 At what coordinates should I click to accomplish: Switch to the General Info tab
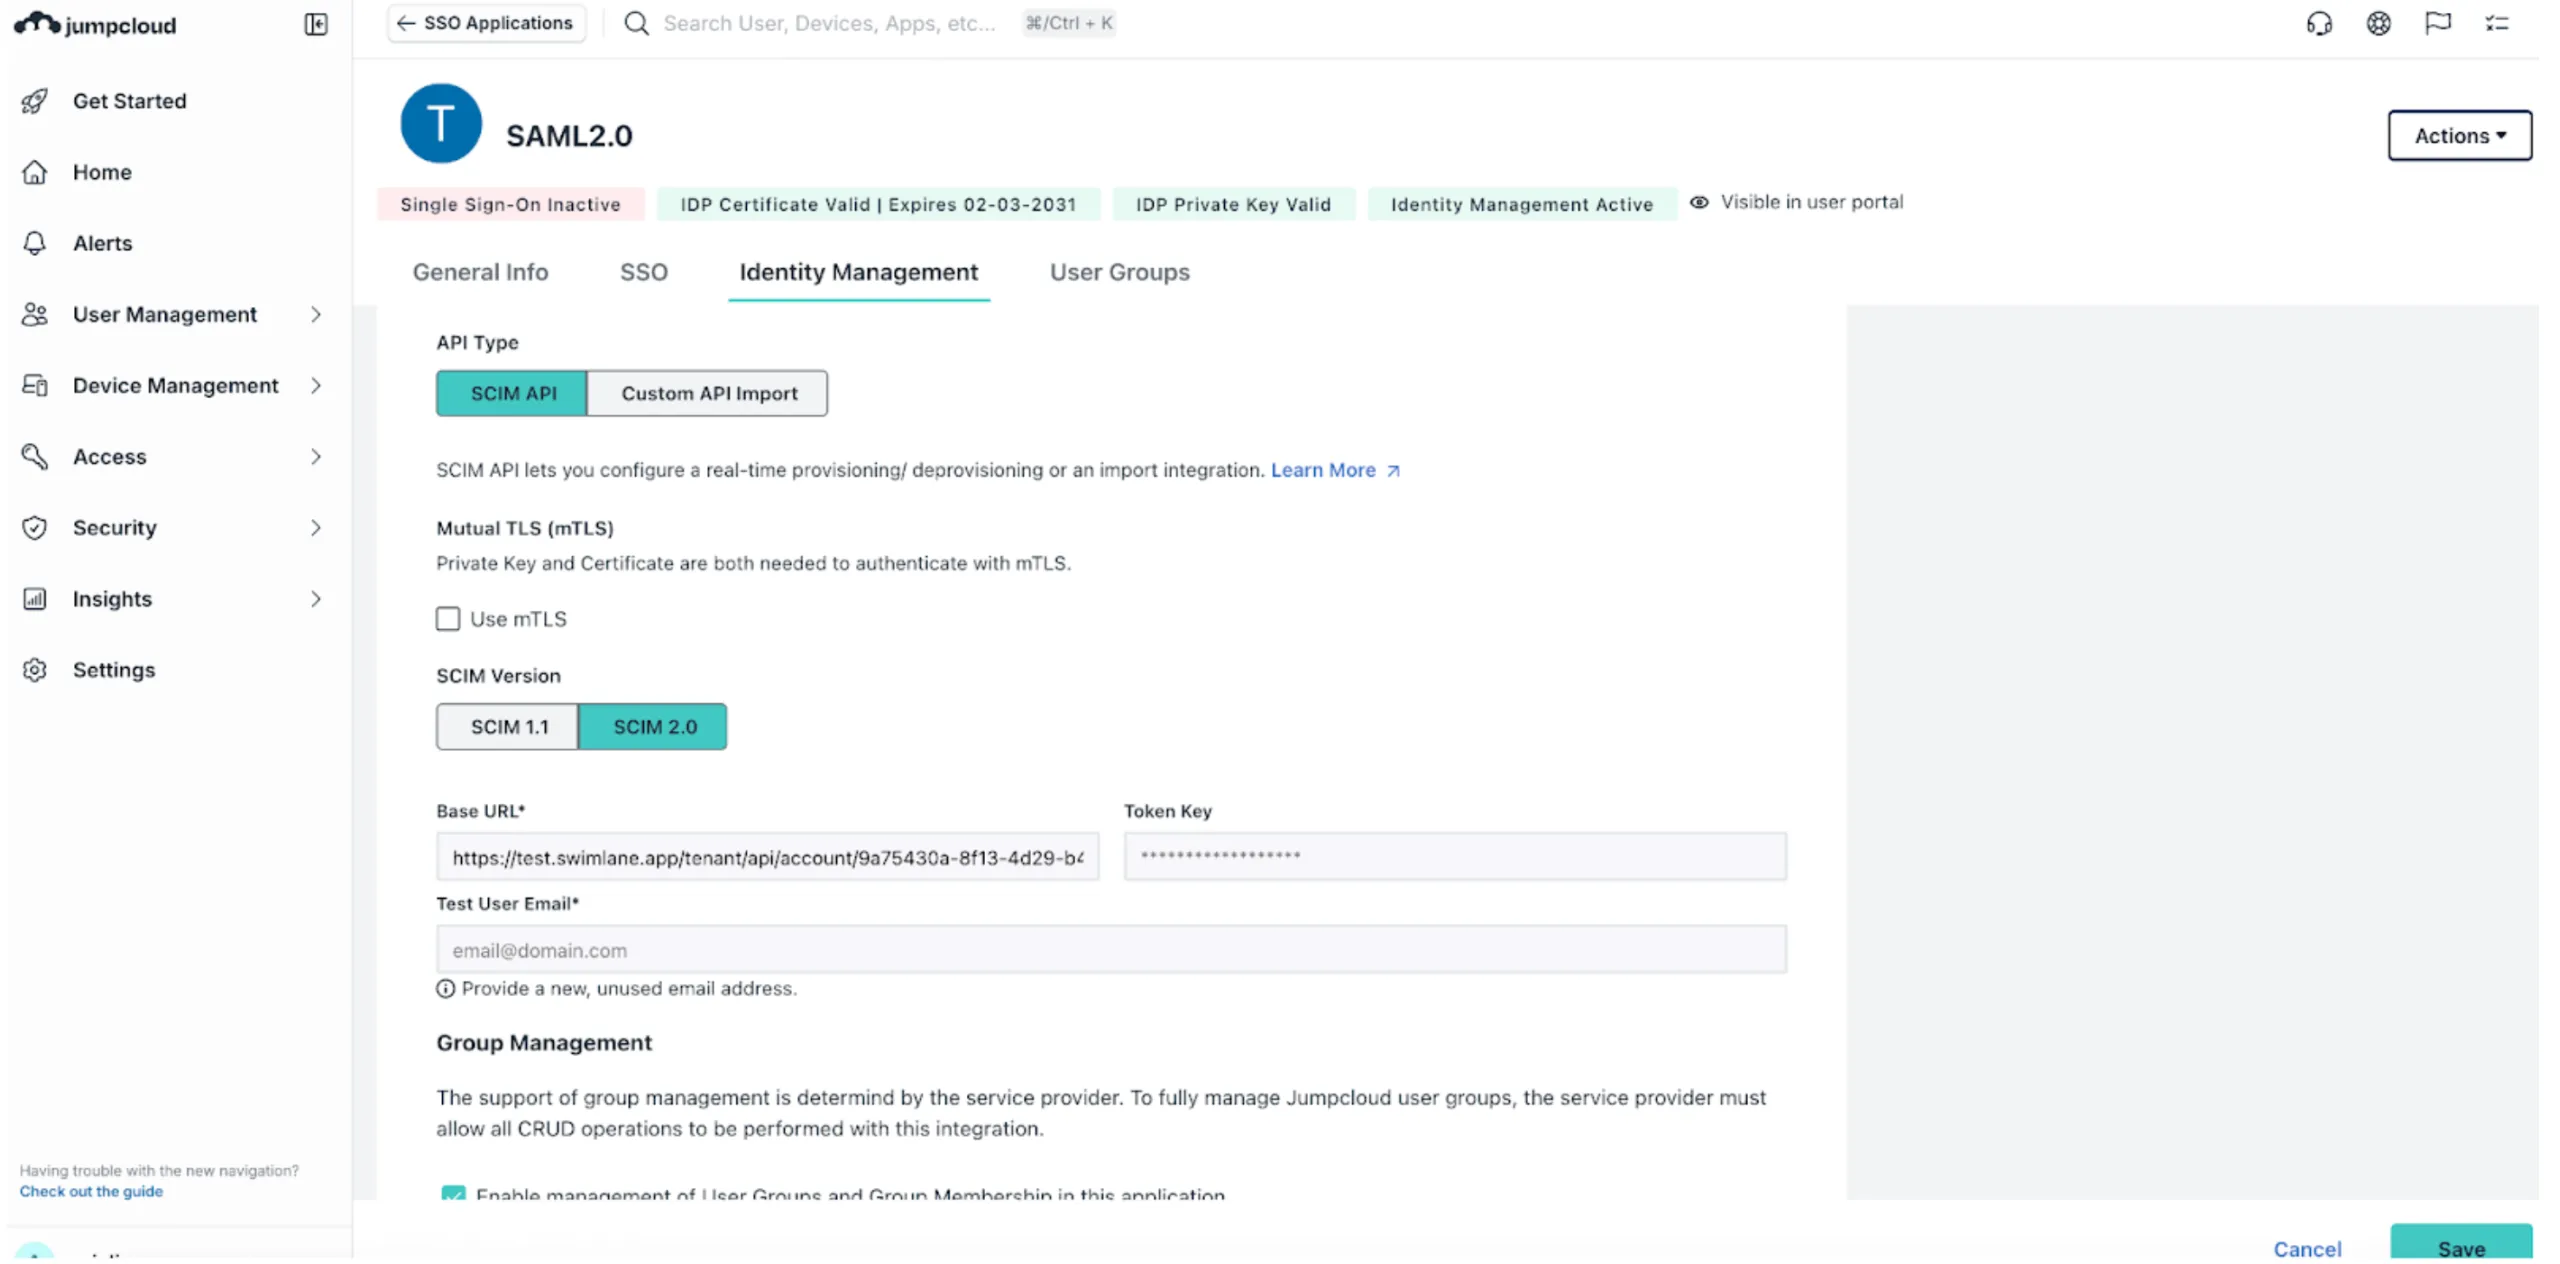click(480, 272)
